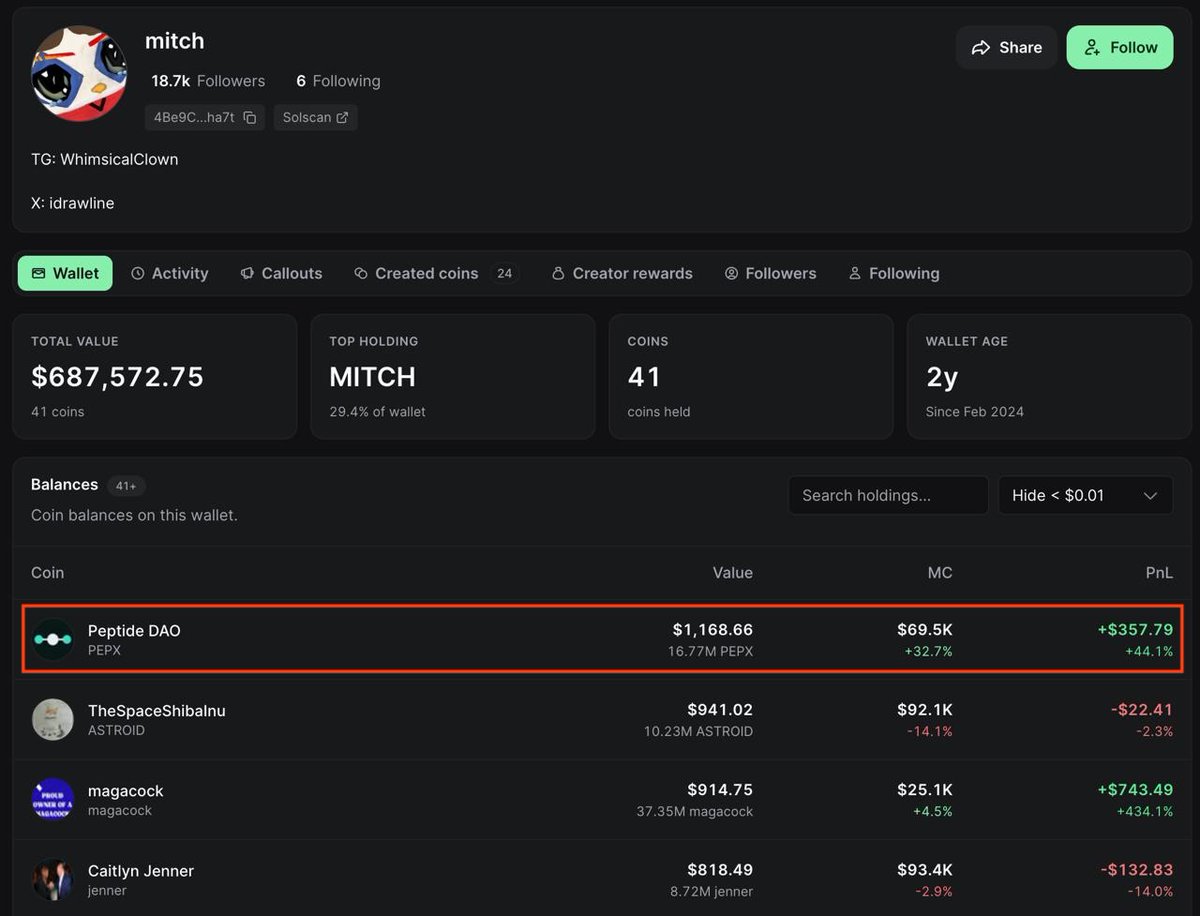This screenshot has height=916, width=1200.
Task: Click the Coin column header
Action: (47, 573)
